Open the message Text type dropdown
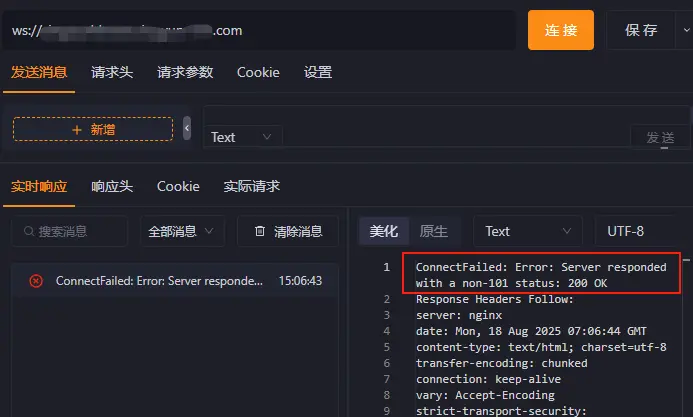The width and height of the screenshot is (693, 417). pyautogui.click(x=241, y=137)
